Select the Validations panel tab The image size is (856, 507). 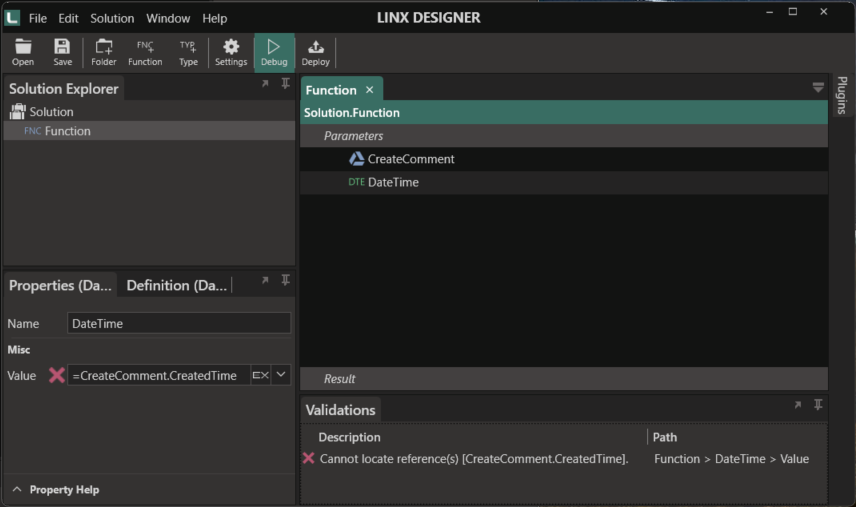pos(340,410)
